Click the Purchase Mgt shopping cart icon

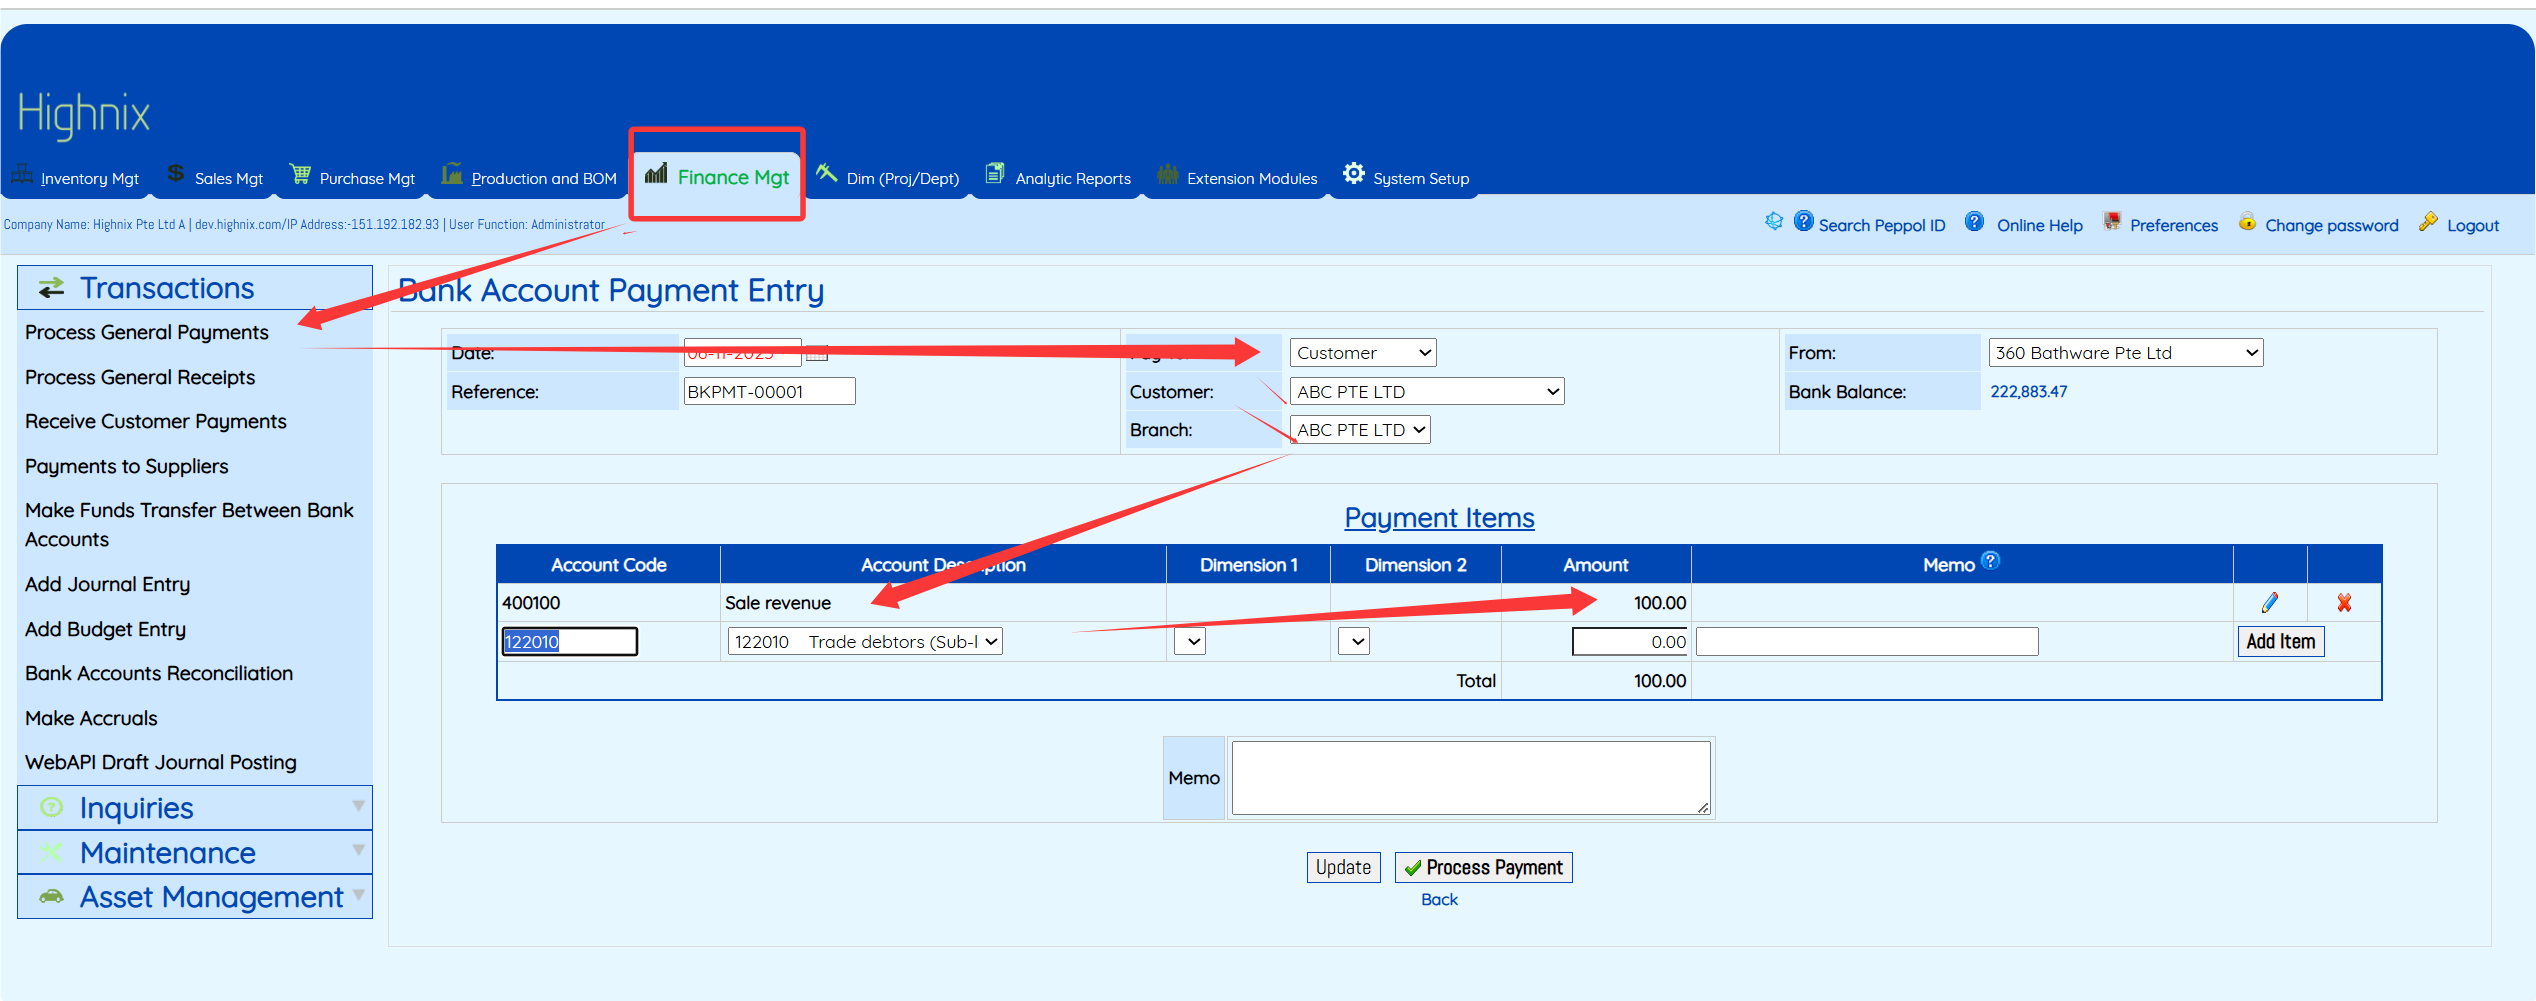coord(300,175)
